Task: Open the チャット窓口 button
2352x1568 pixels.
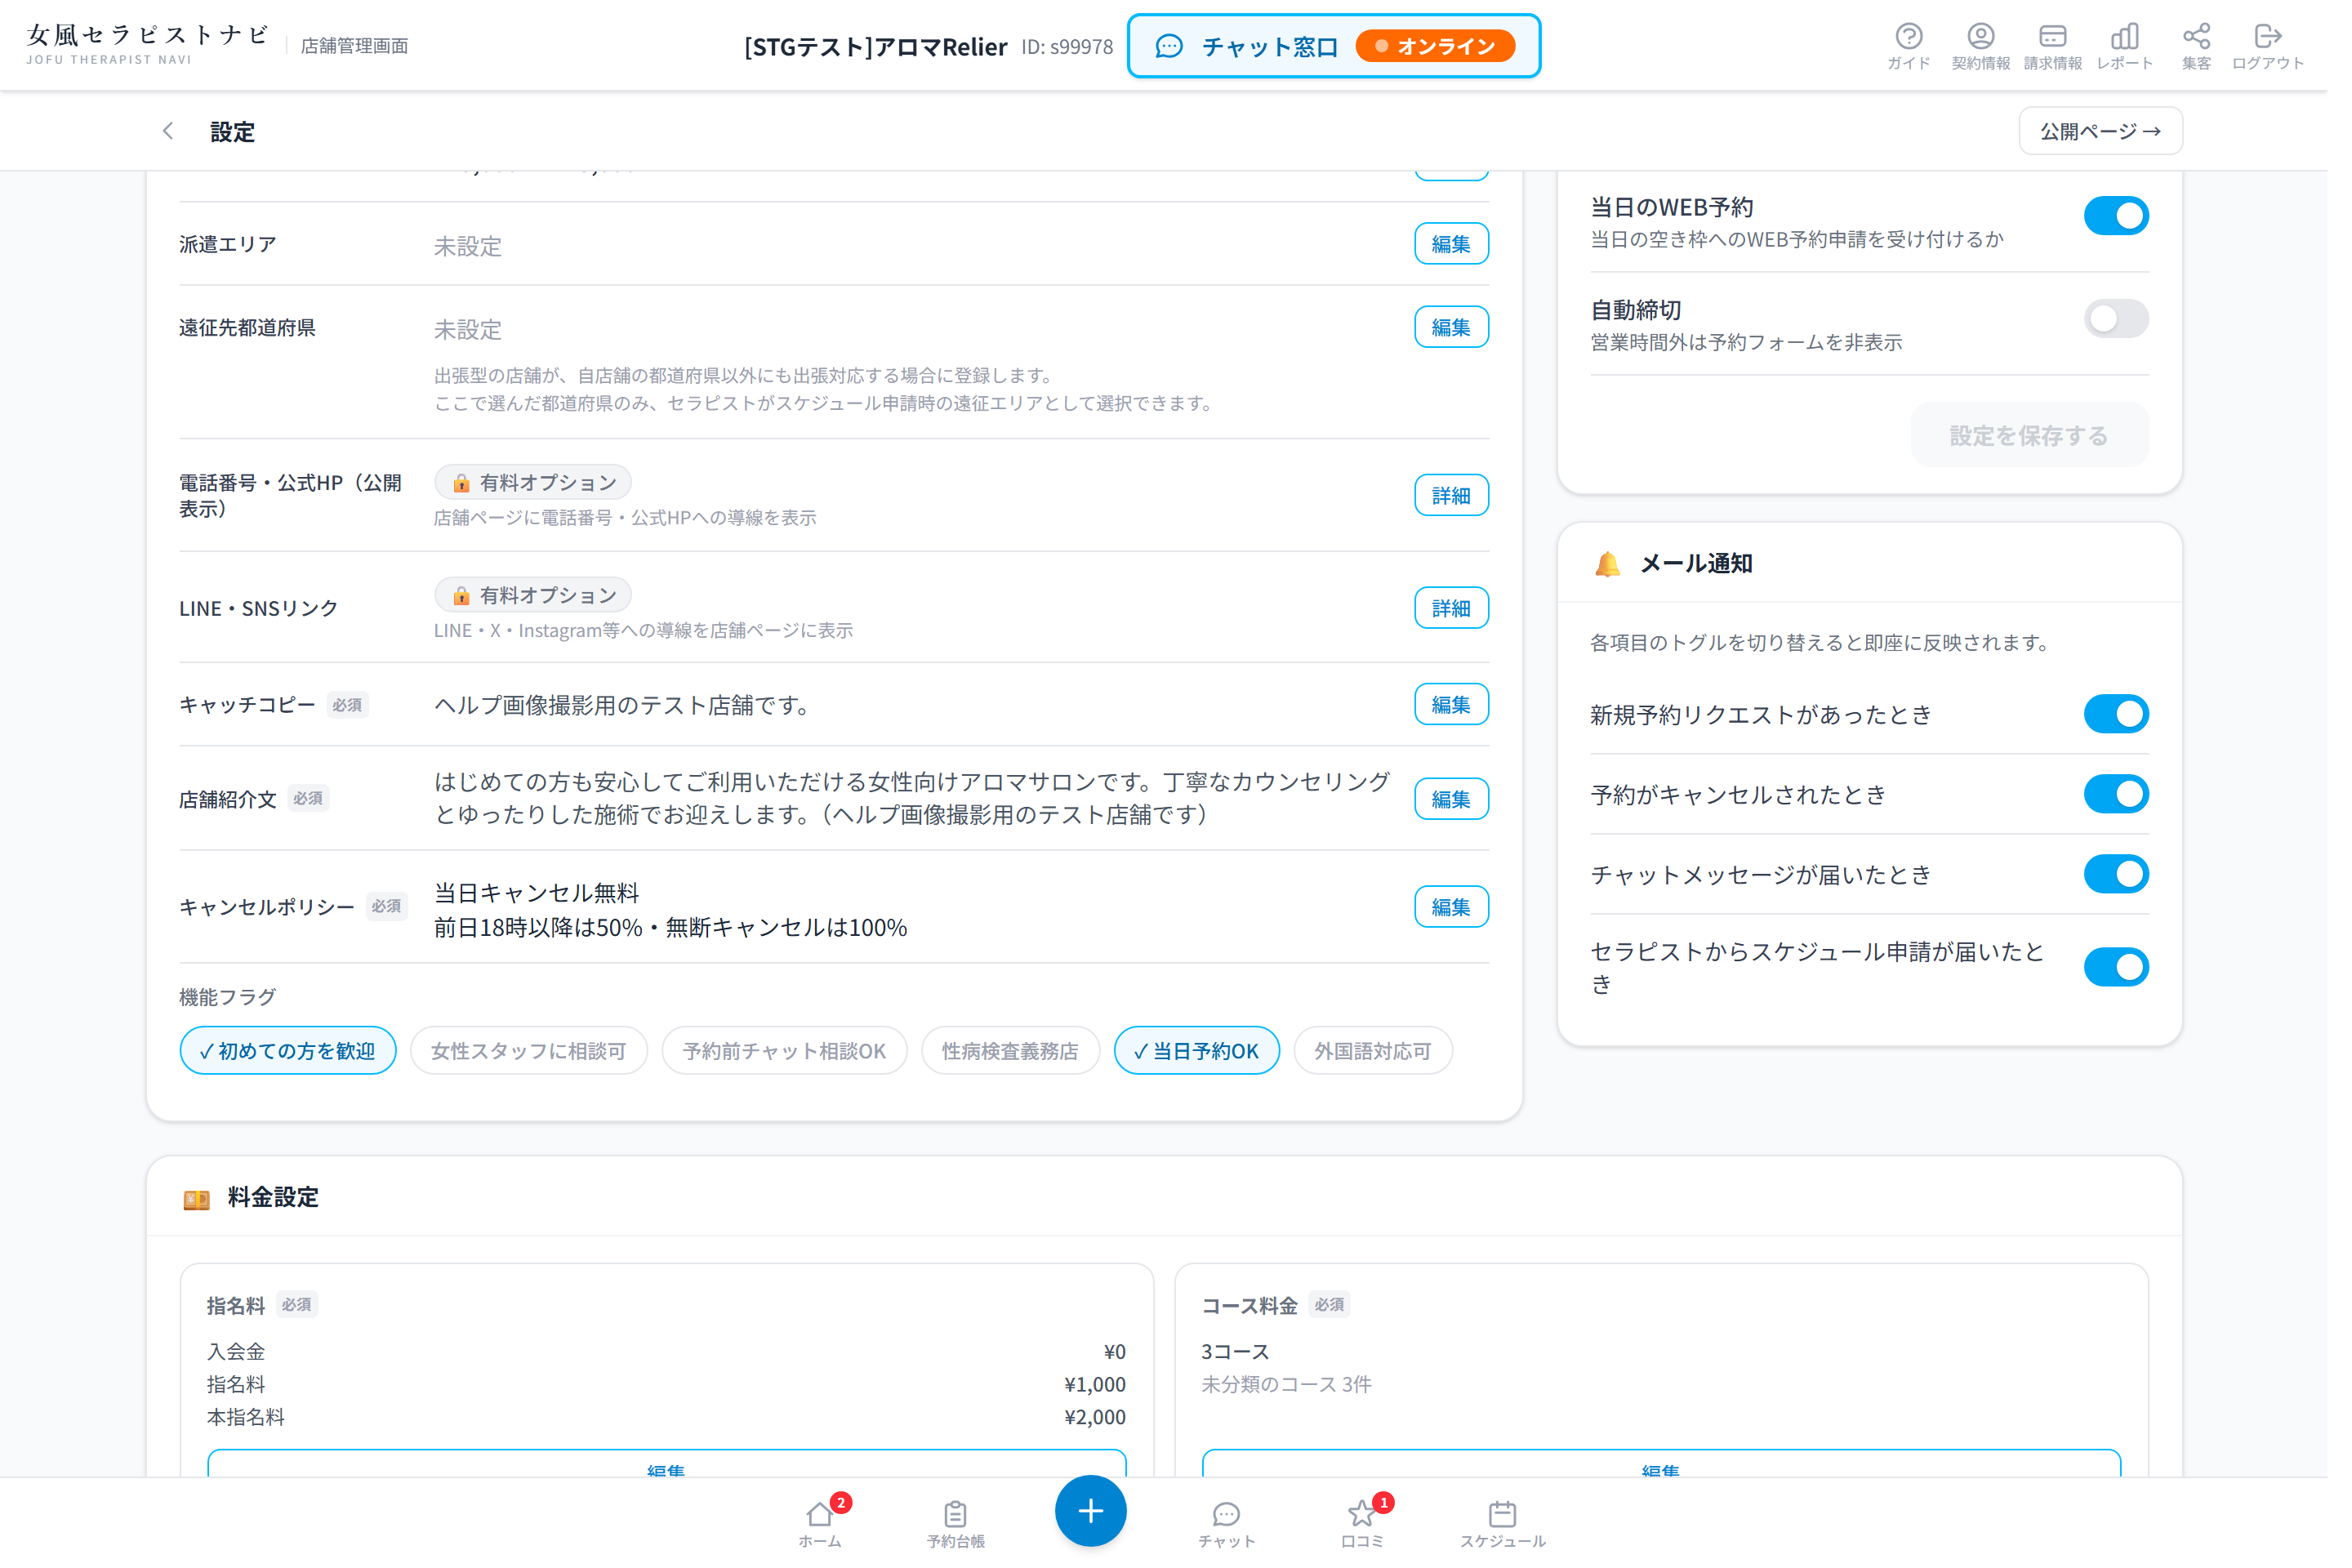Action: 1347,46
